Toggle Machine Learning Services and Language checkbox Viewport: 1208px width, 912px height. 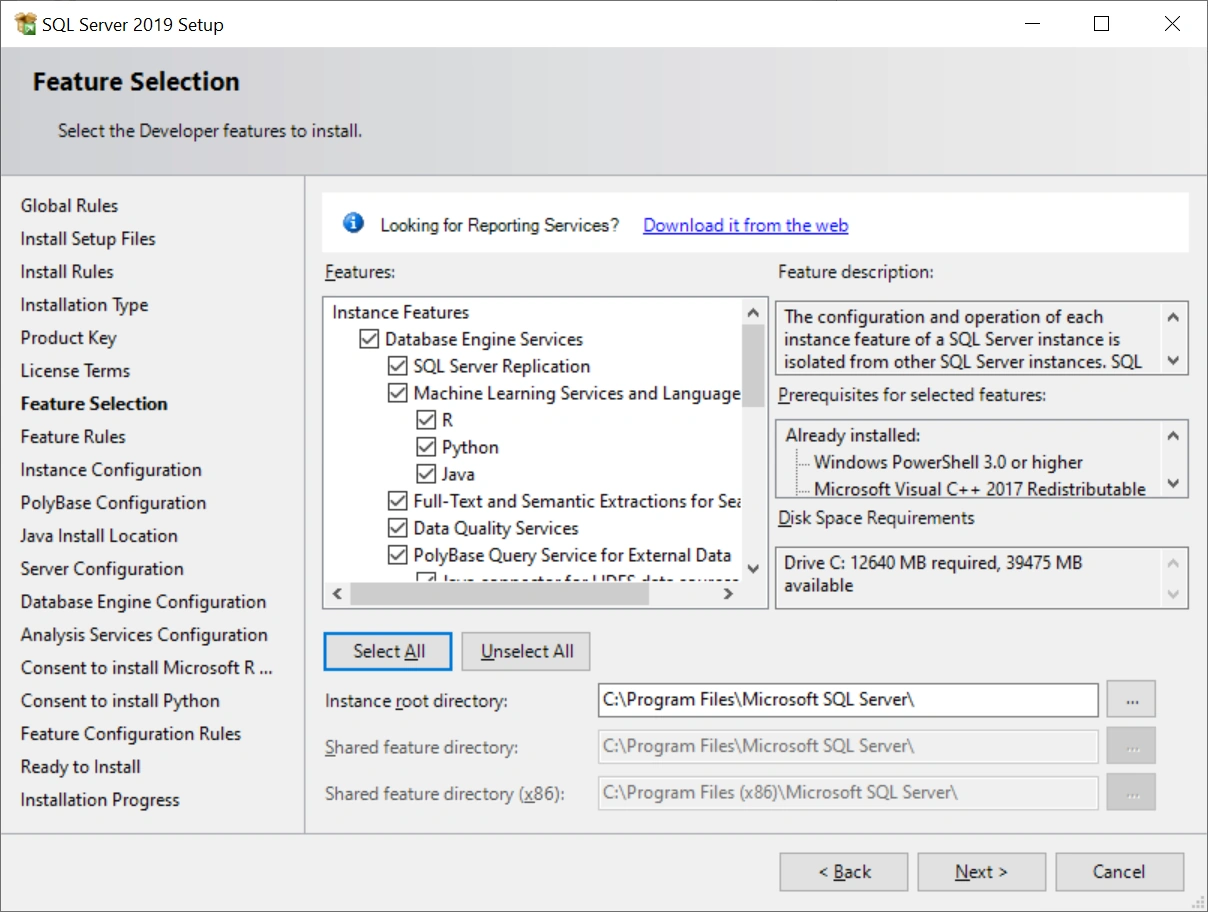click(x=397, y=394)
